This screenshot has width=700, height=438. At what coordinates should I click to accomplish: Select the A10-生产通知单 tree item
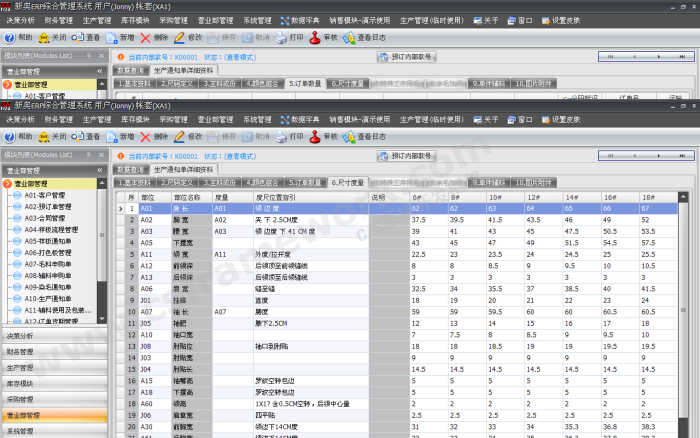coord(58,298)
